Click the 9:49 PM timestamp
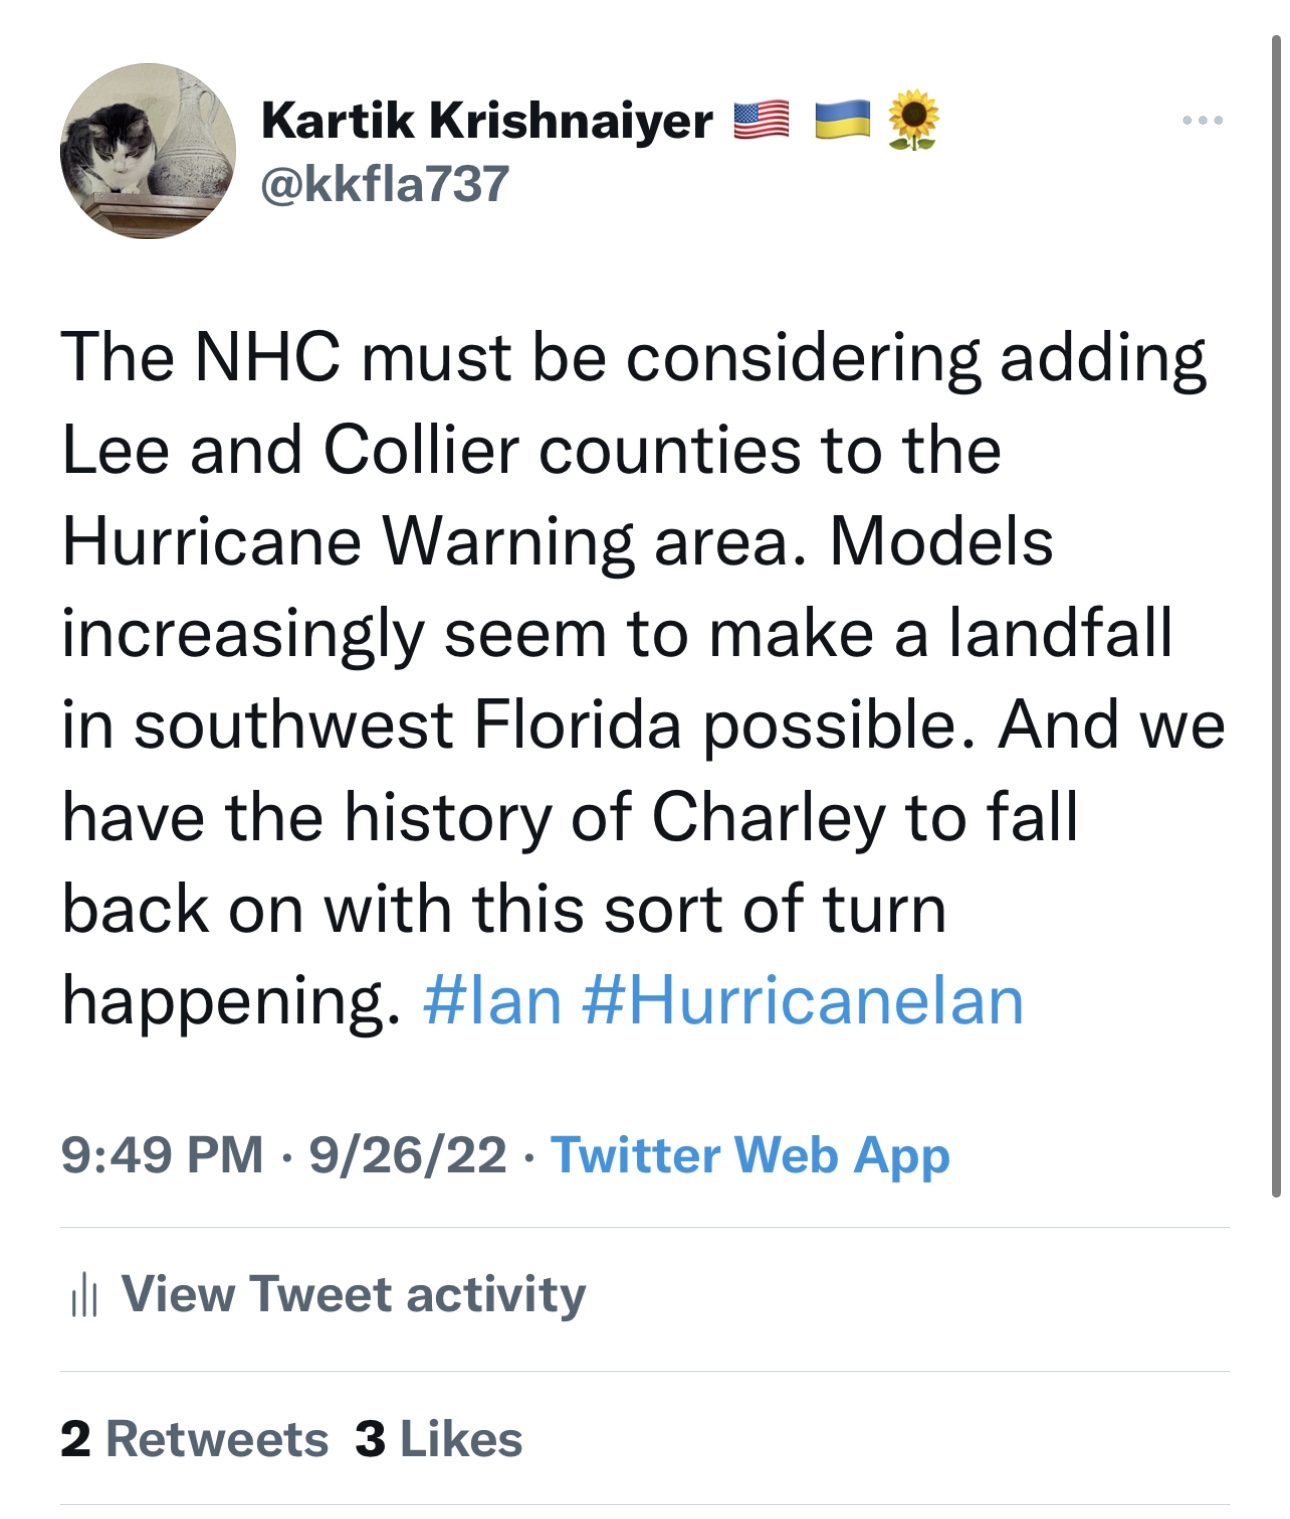The image size is (1290, 1519). click(162, 1155)
